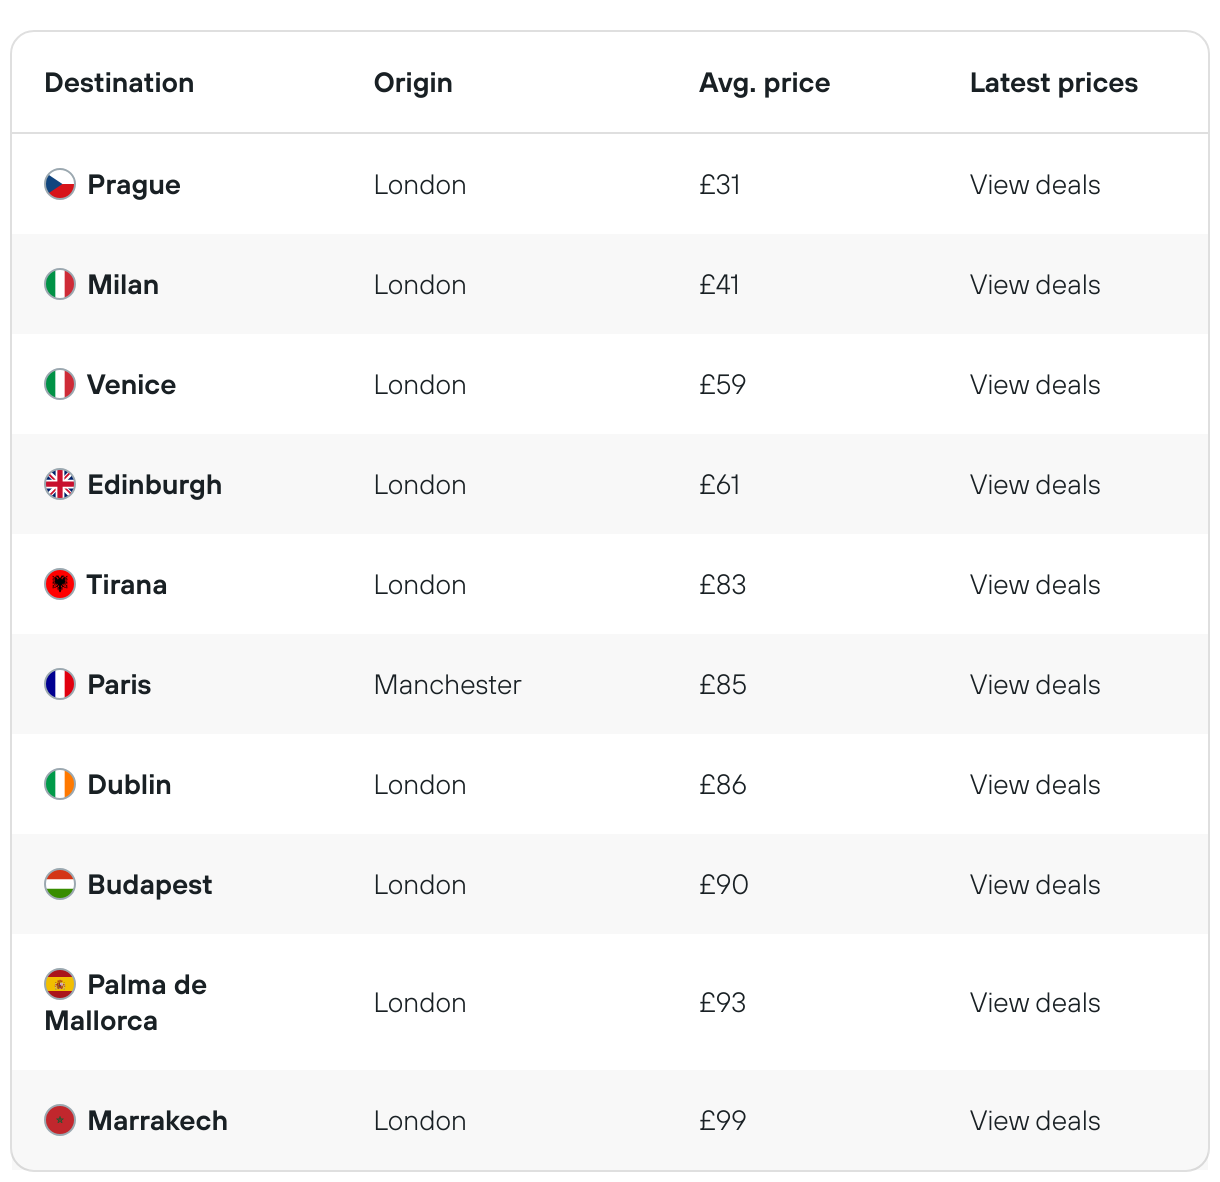
Task: Open View deals for Milan
Action: (x=1035, y=285)
